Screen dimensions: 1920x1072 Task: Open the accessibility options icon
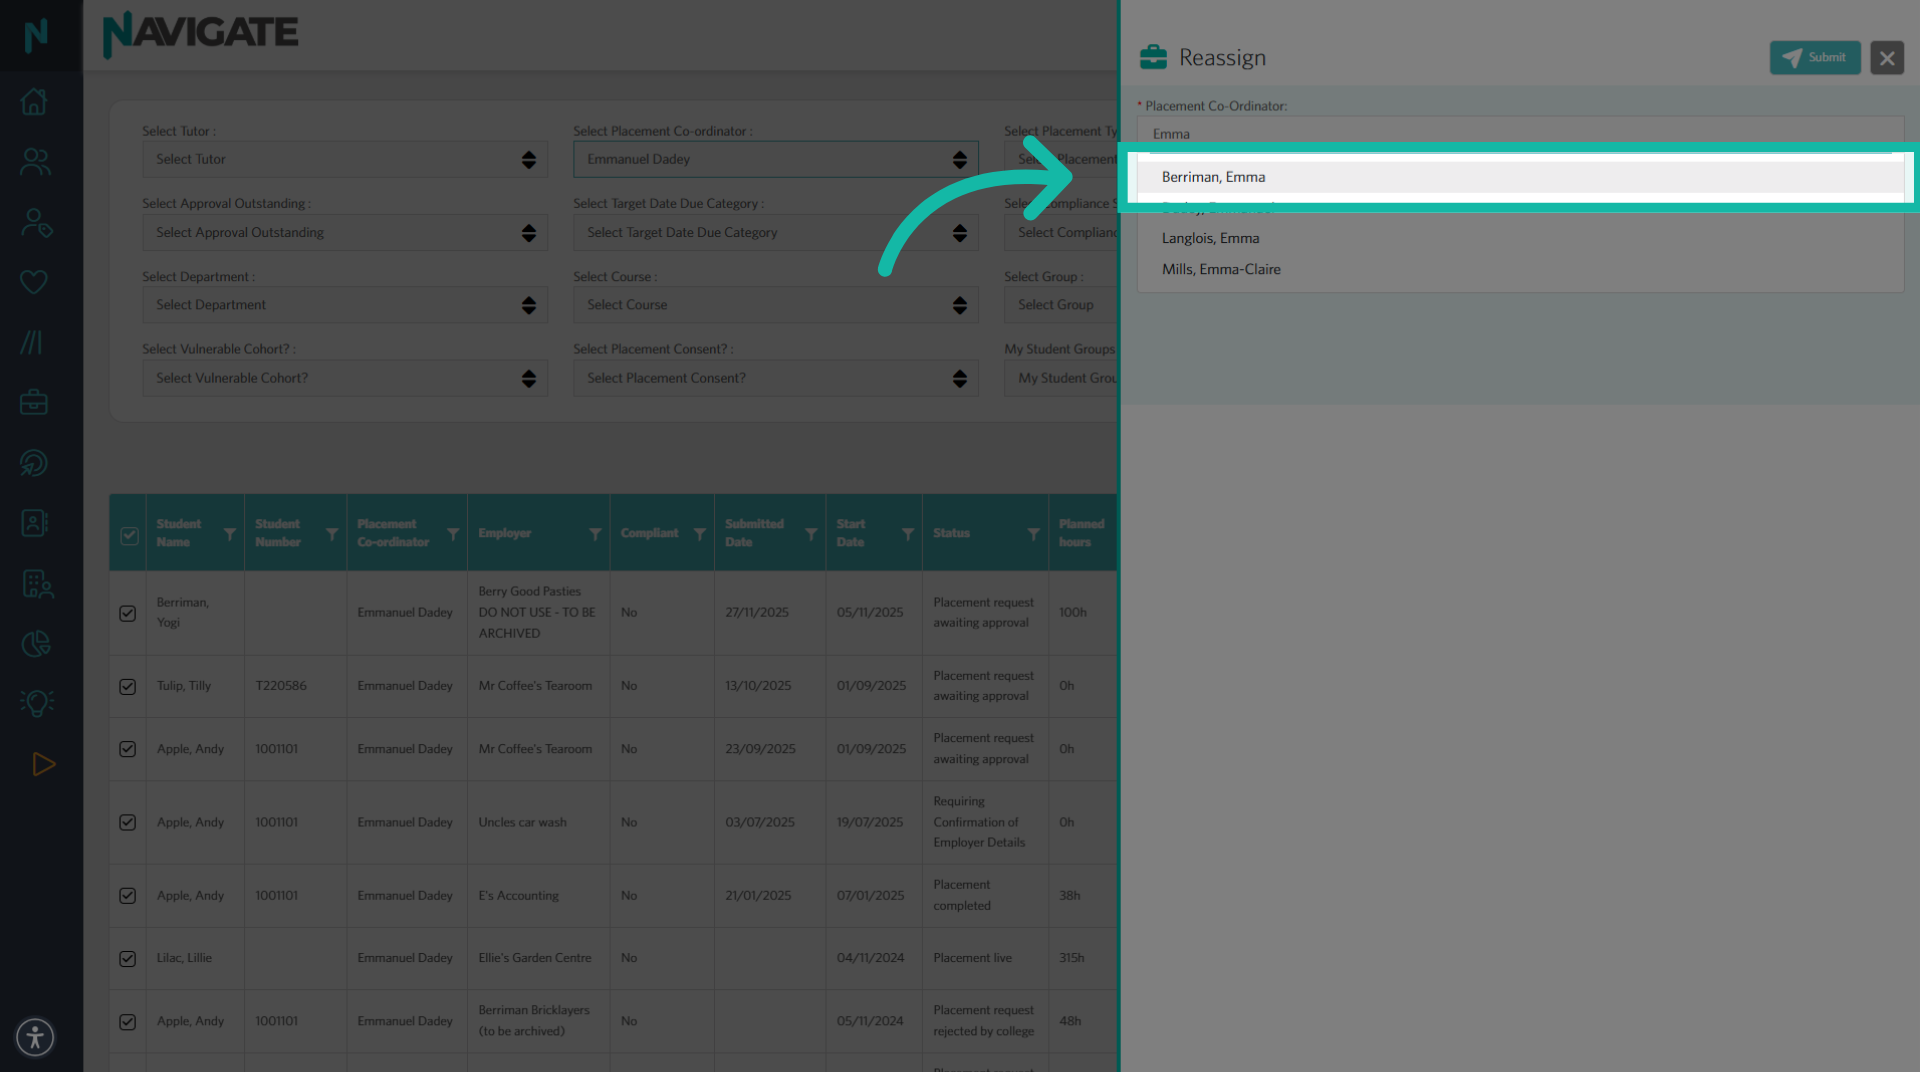tap(35, 1037)
